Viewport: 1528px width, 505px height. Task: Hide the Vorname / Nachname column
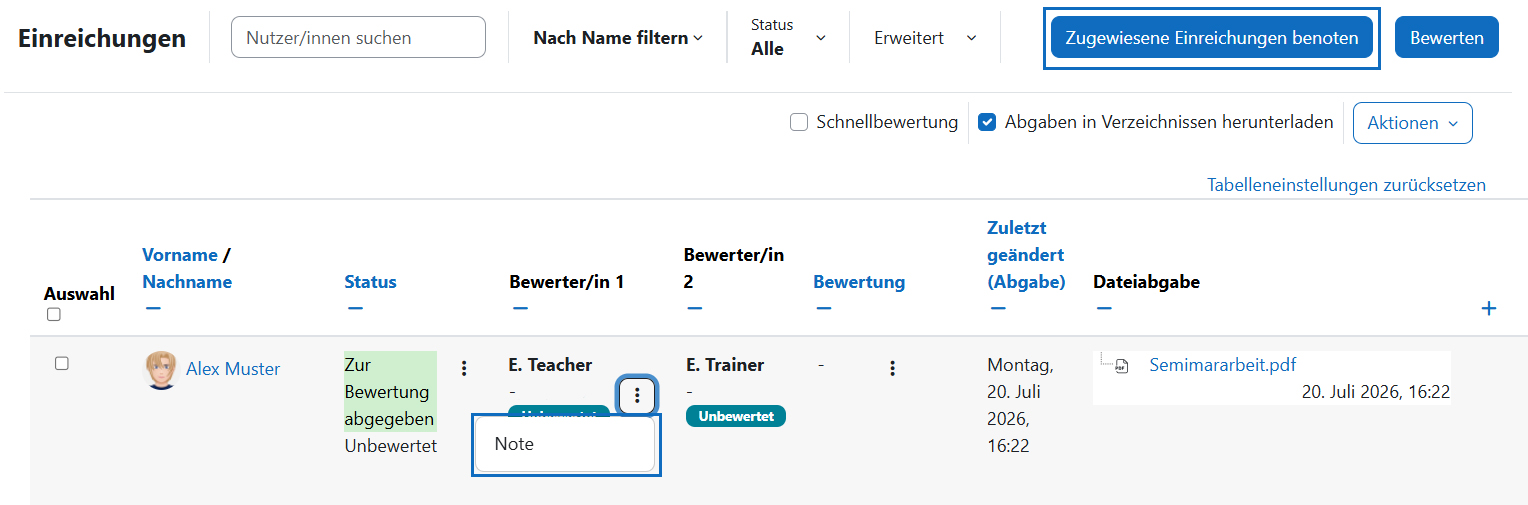[x=153, y=308]
